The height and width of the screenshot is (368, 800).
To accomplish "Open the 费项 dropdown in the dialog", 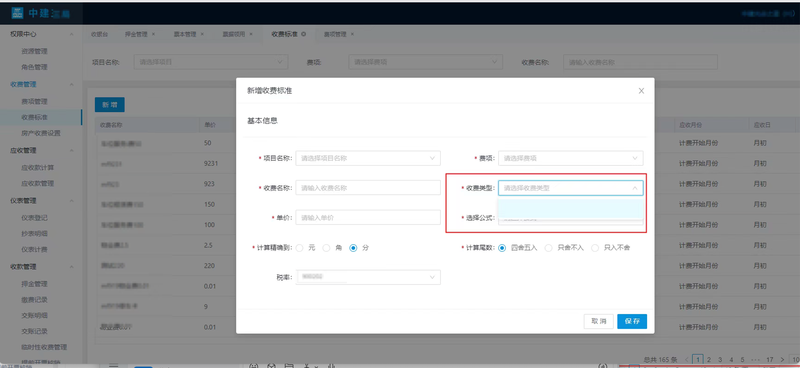I will pyautogui.click(x=570, y=158).
